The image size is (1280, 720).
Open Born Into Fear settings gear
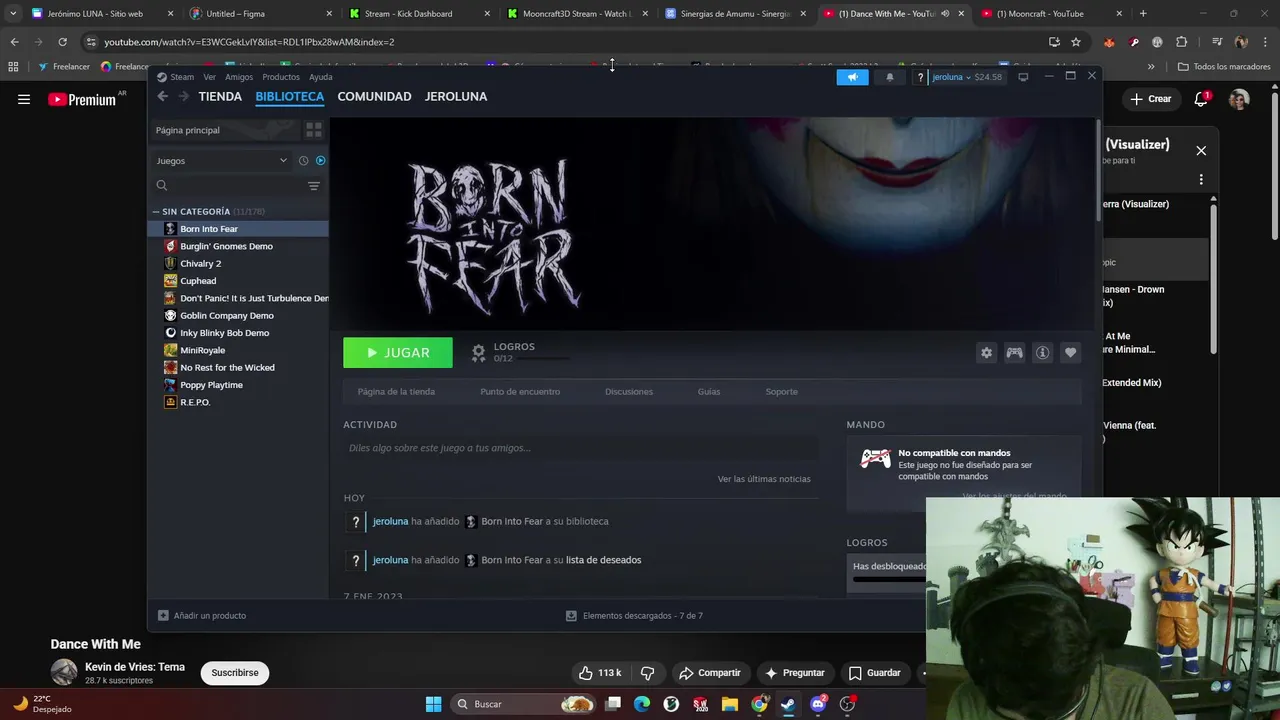(986, 353)
